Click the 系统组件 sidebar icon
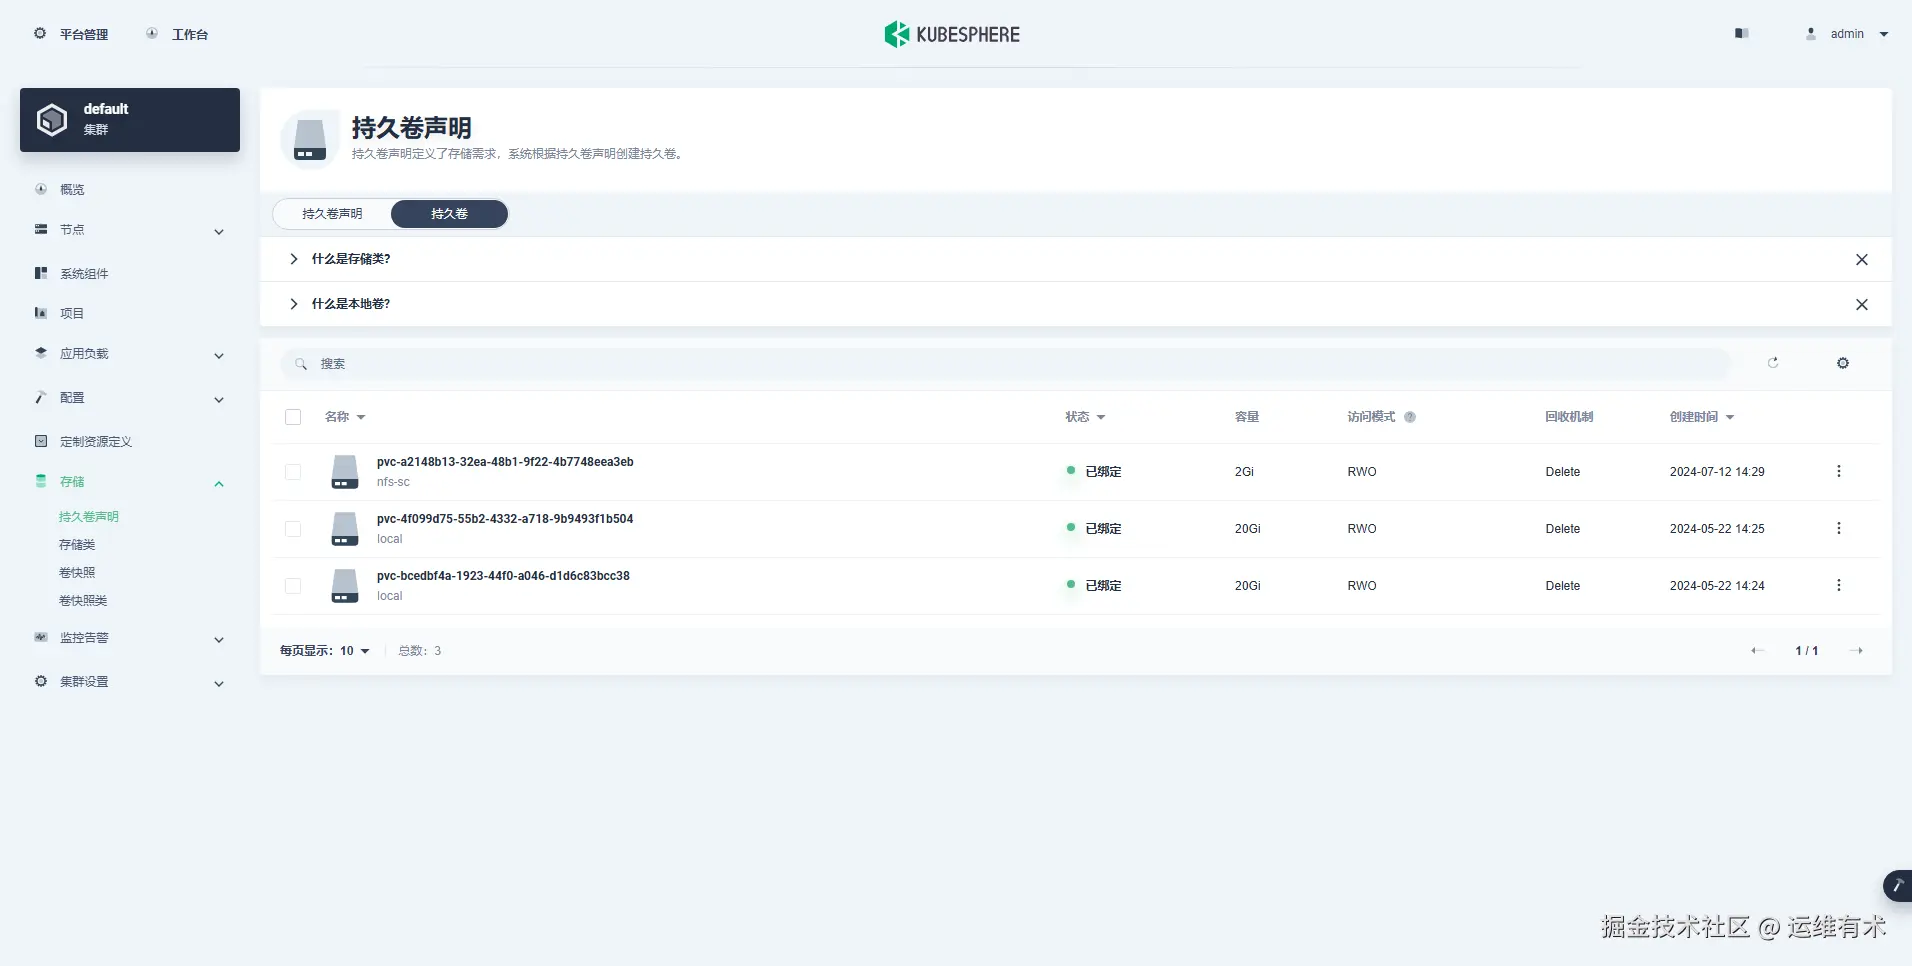 pyautogui.click(x=41, y=273)
